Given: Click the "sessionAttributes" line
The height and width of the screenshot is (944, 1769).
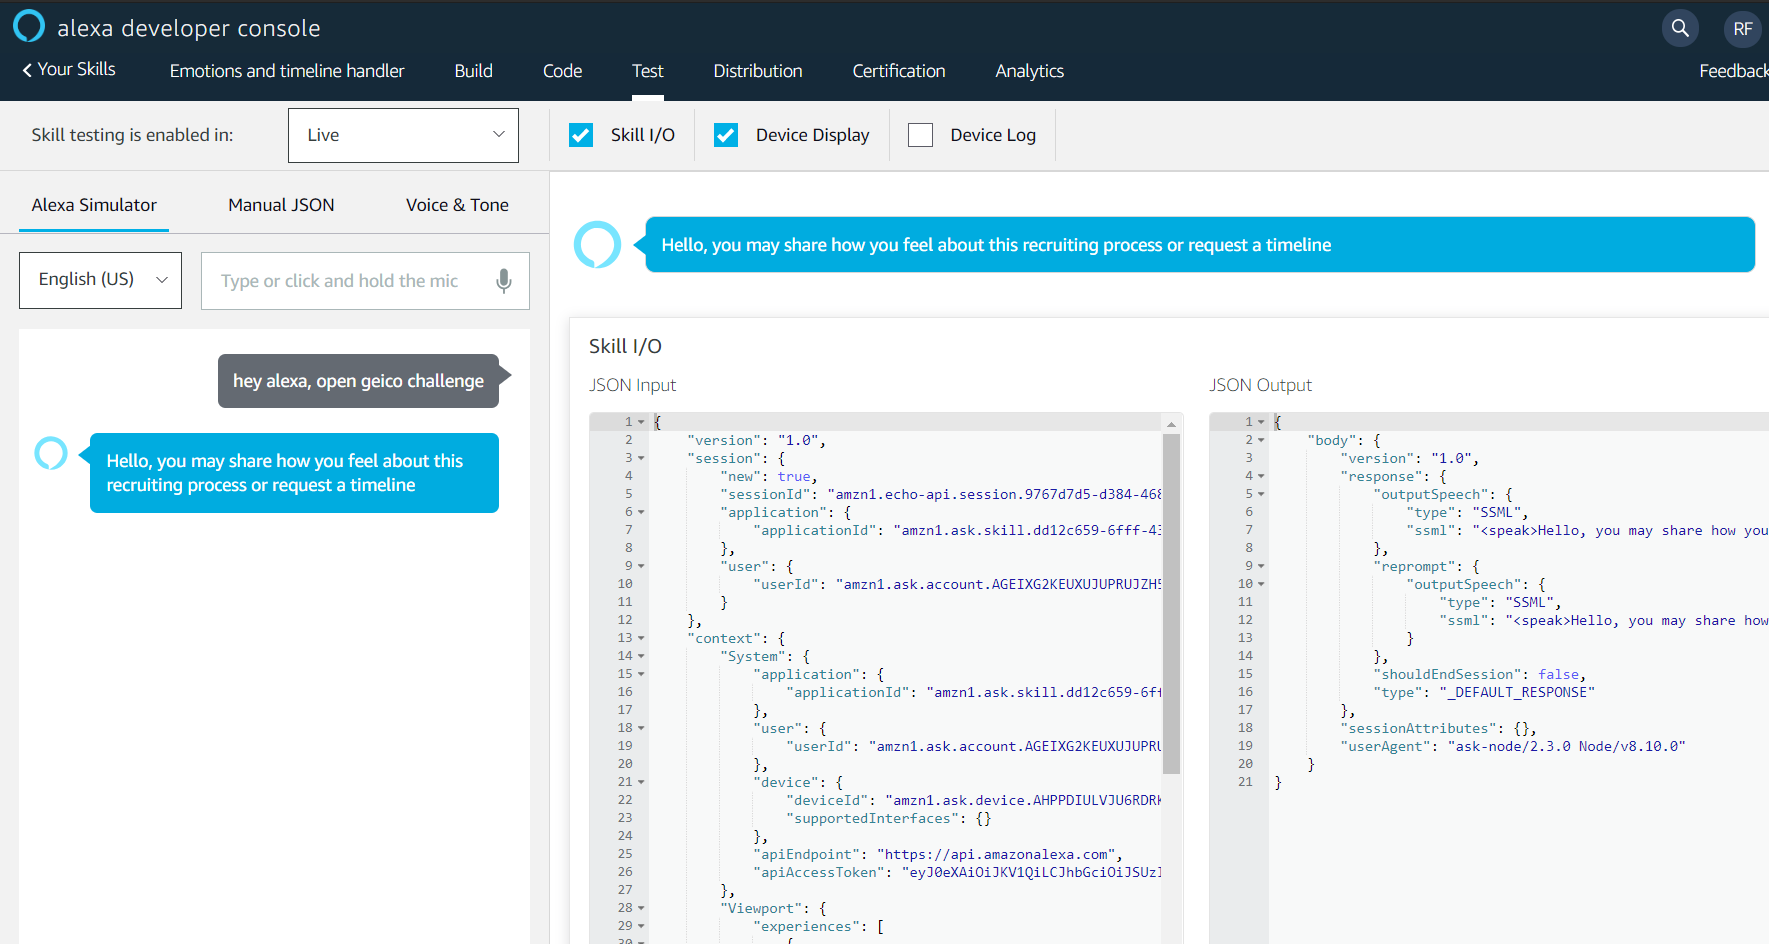Looking at the screenshot, I should click(x=1438, y=729).
